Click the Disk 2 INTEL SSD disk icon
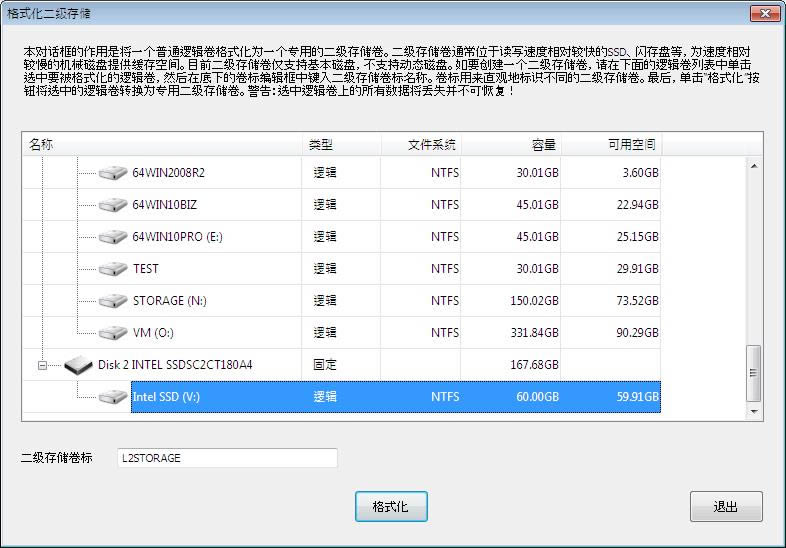Viewport: 786px width, 548px height. (78, 365)
